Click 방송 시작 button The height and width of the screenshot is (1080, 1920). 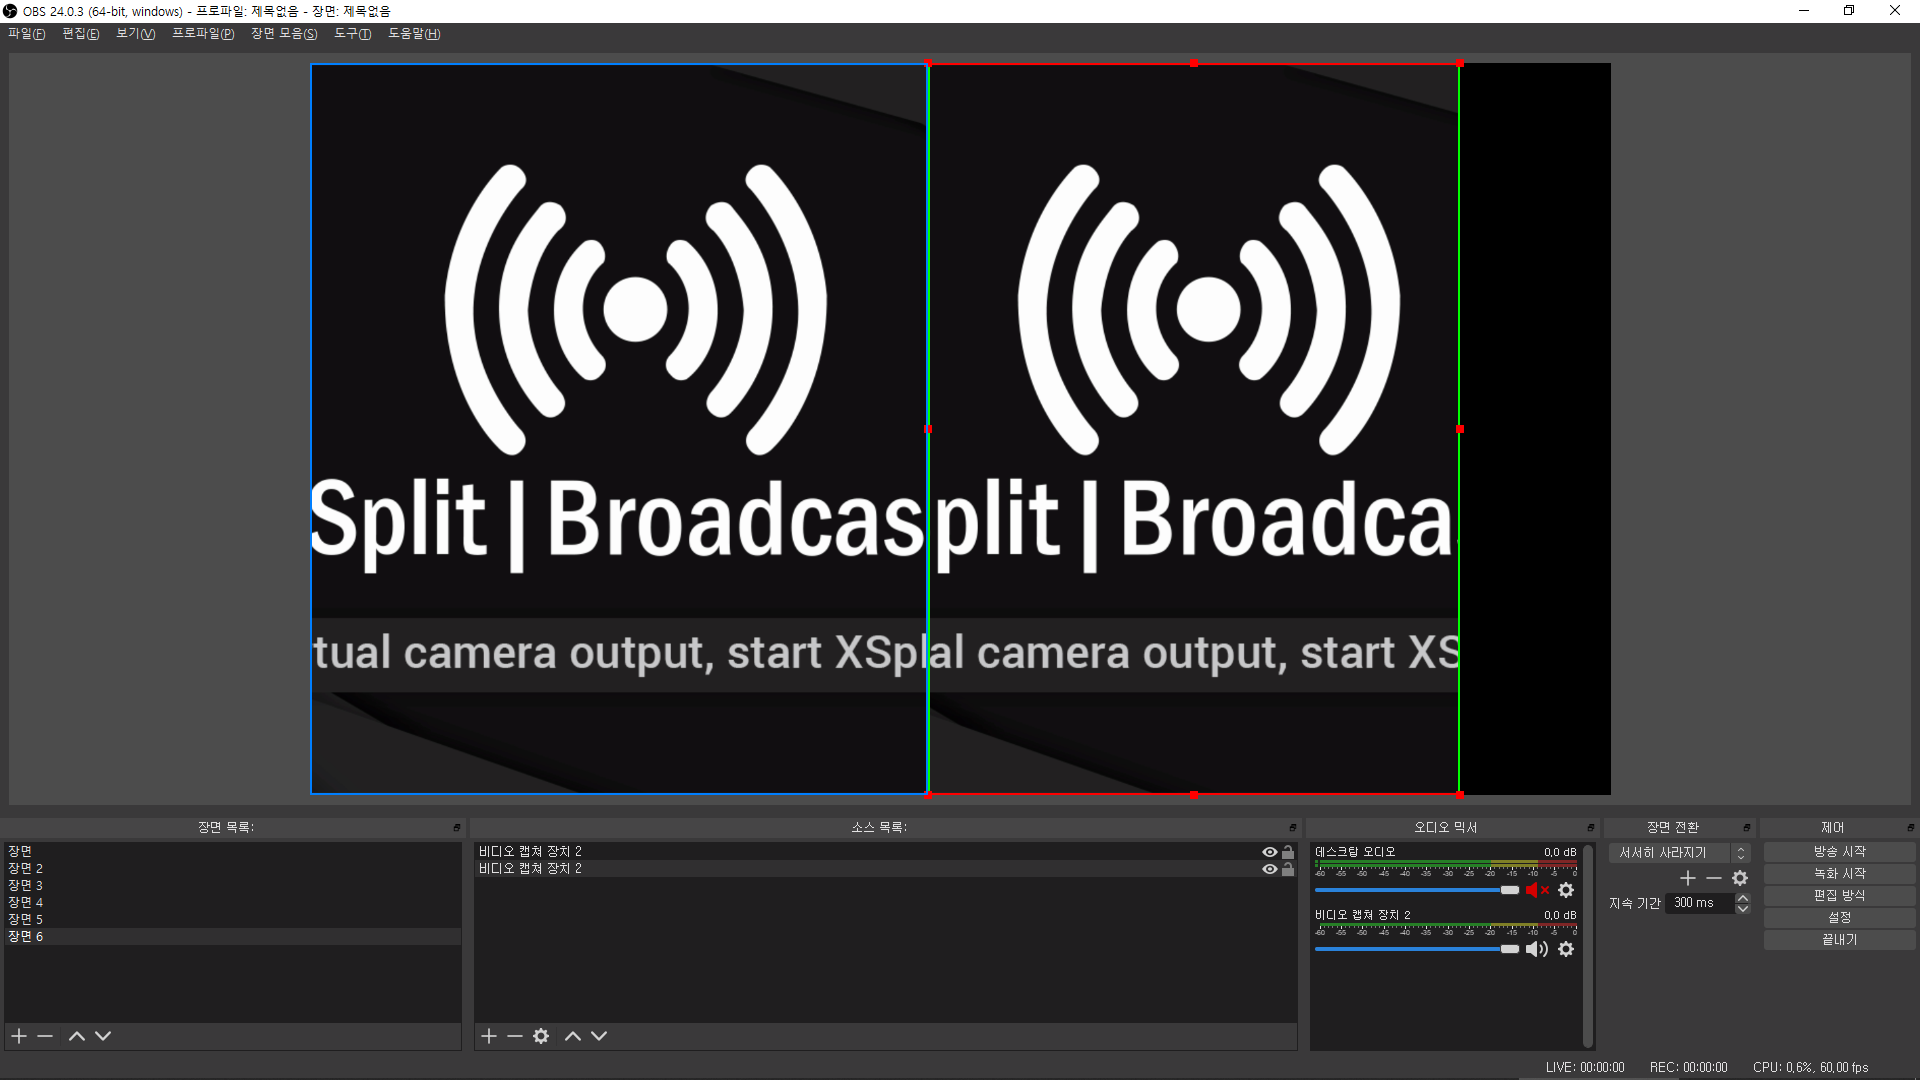pos(1839,852)
